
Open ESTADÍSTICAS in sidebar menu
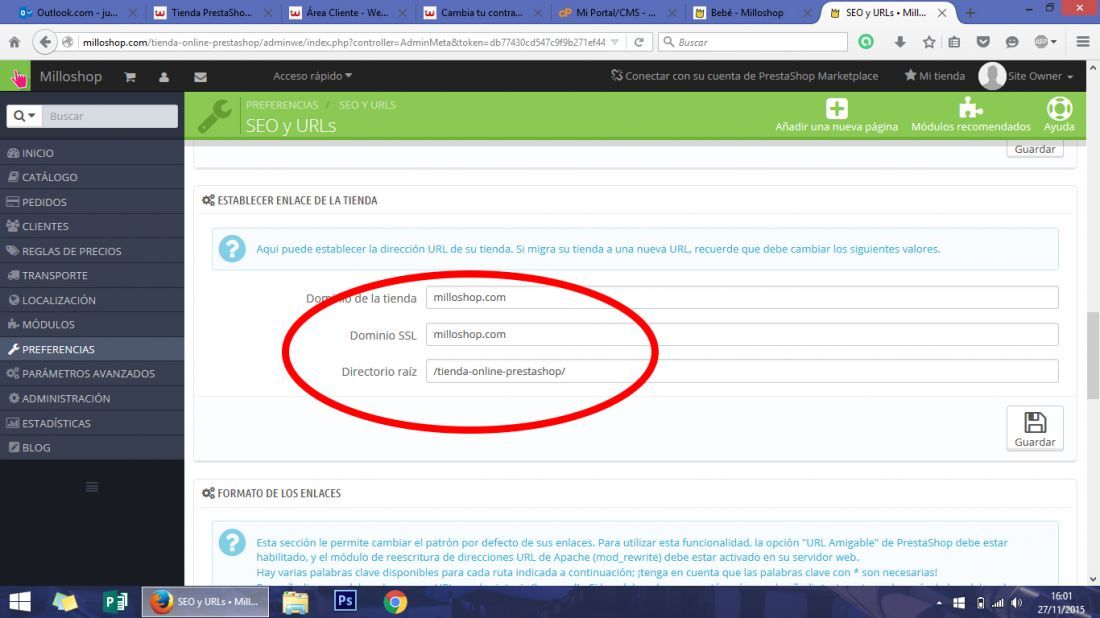pyautogui.click(x=92, y=423)
